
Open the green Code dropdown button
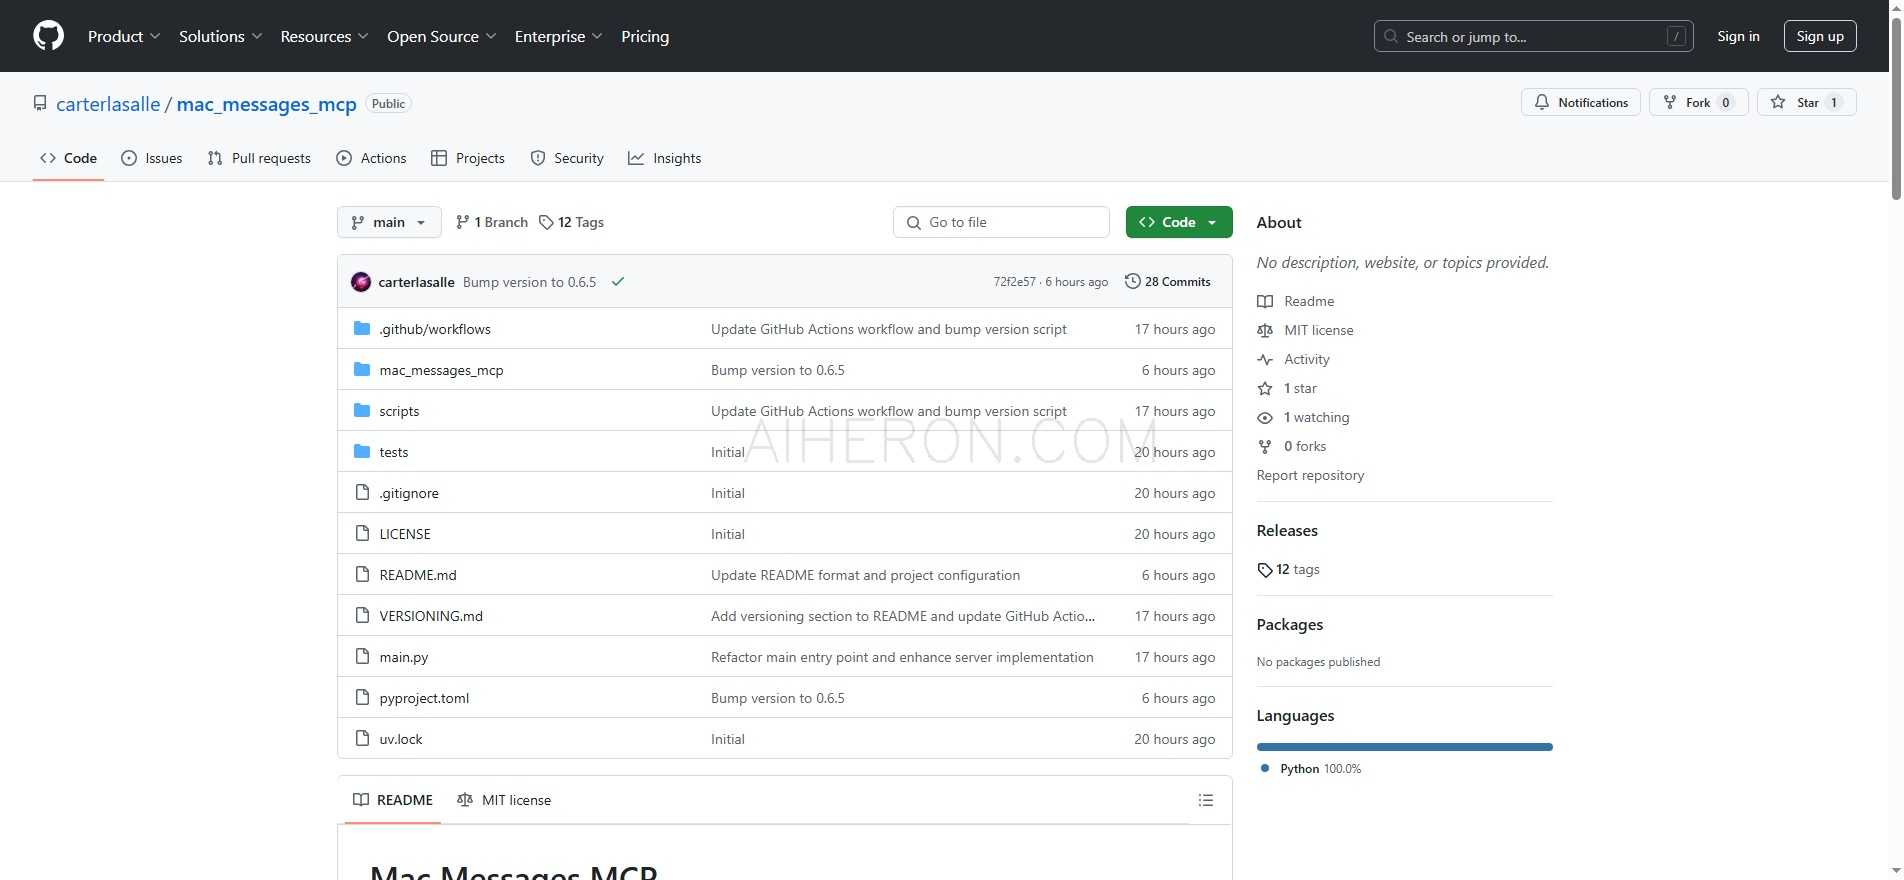[1179, 222]
